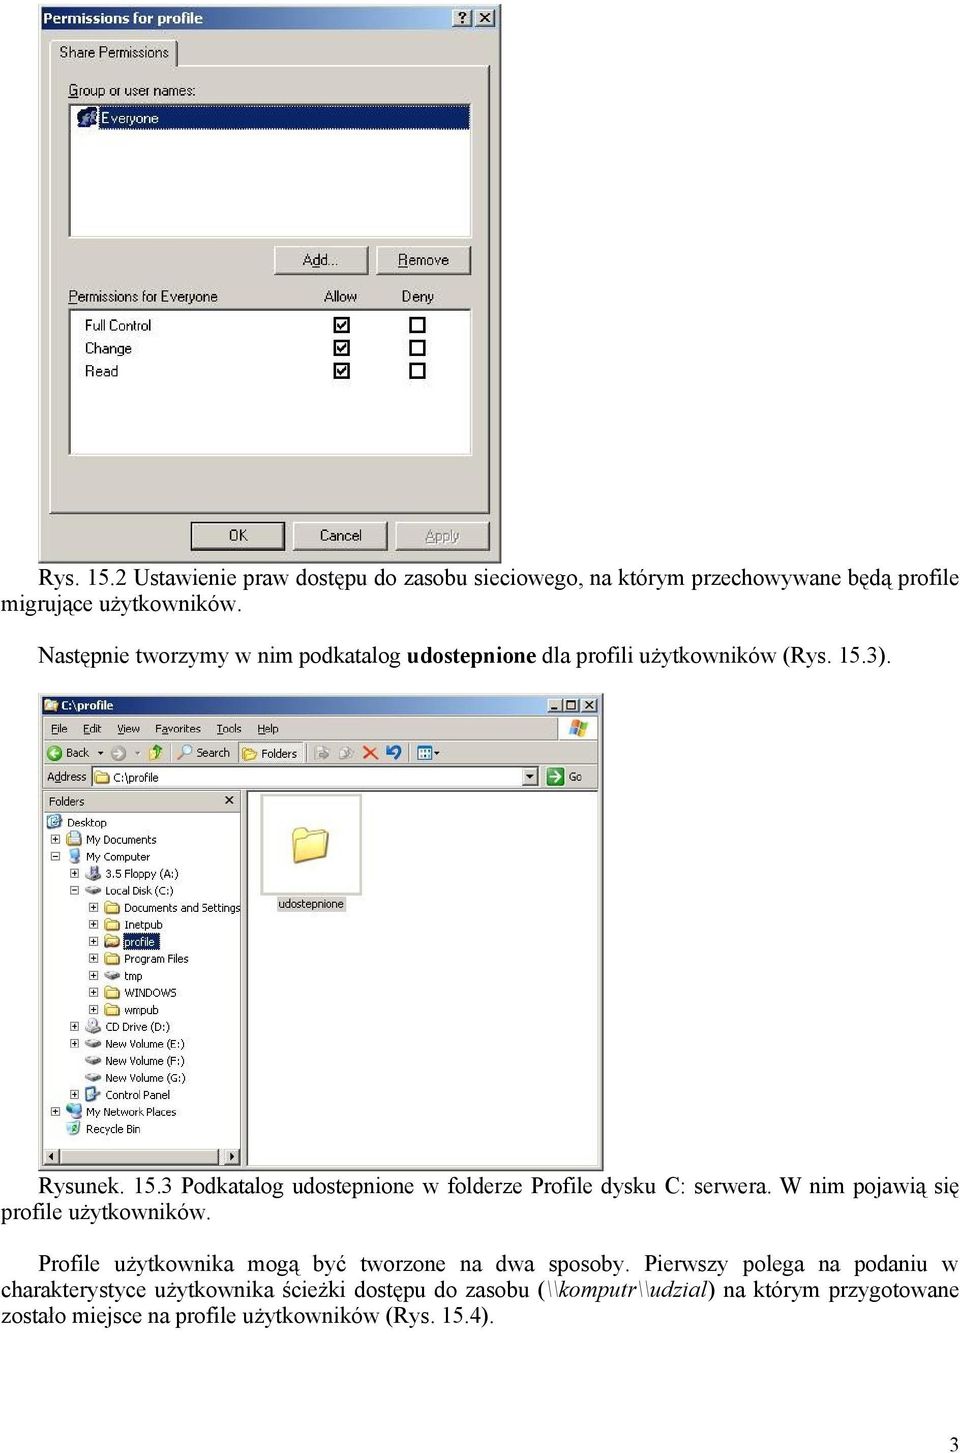The height and width of the screenshot is (1453, 960).
Task: Open the View menu
Action: [128, 729]
